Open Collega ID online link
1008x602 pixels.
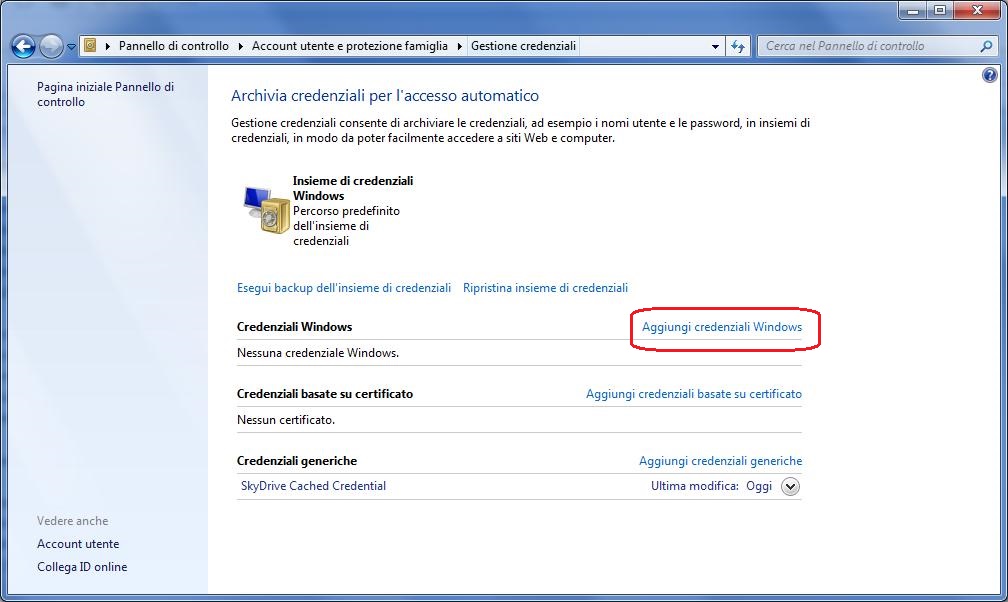pyautogui.click(x=82, y=567)
